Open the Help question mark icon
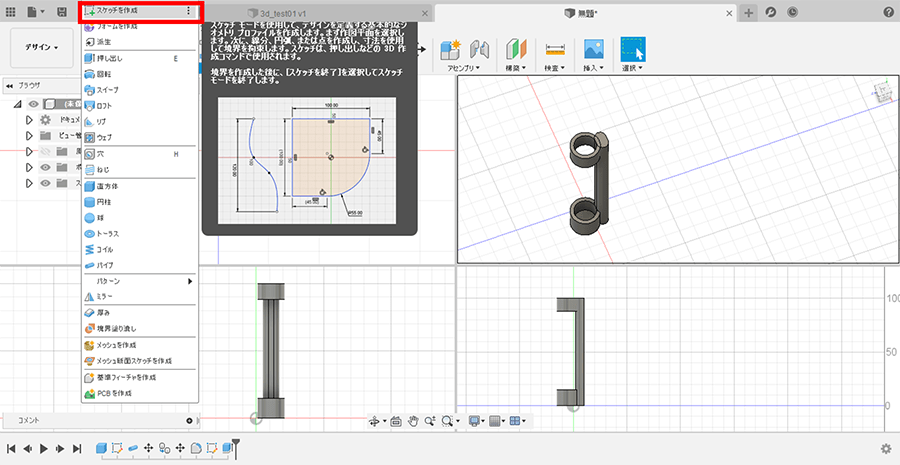Viewport: 900px width, 465px height. (888, 12)
